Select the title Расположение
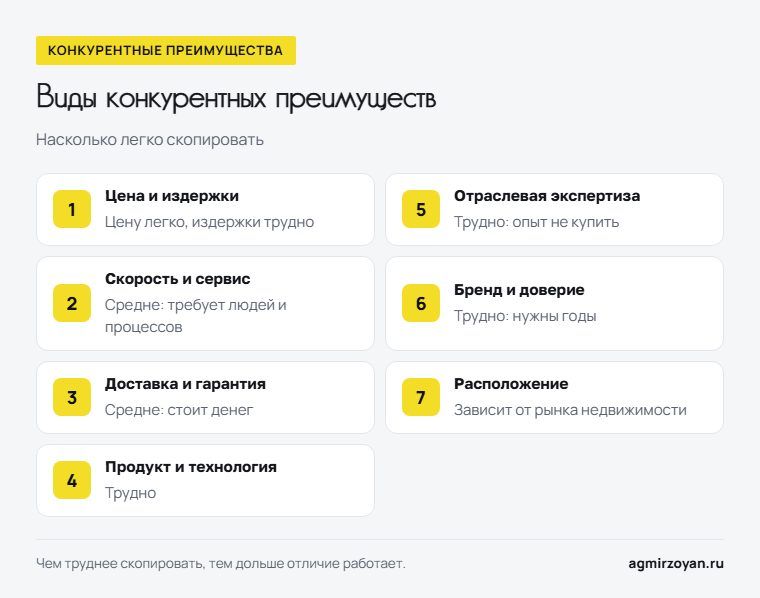The width and height of the screenshot is (760, 598). (x=511, y=384)
